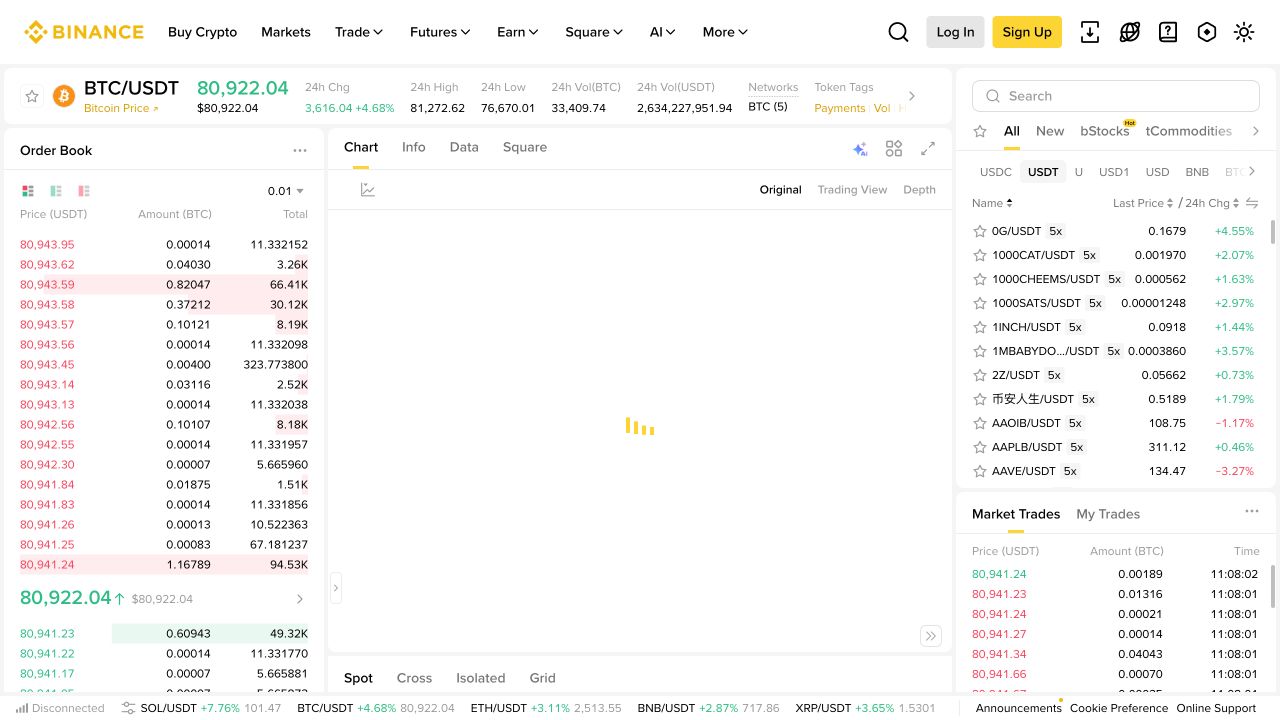Sort pairs by Name column
This screenshot has height=720, width=1280.
point(992,203)
